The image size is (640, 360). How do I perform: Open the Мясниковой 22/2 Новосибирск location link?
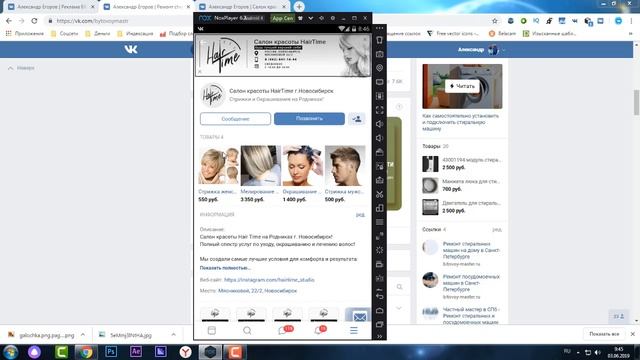(x=257, y=291)
